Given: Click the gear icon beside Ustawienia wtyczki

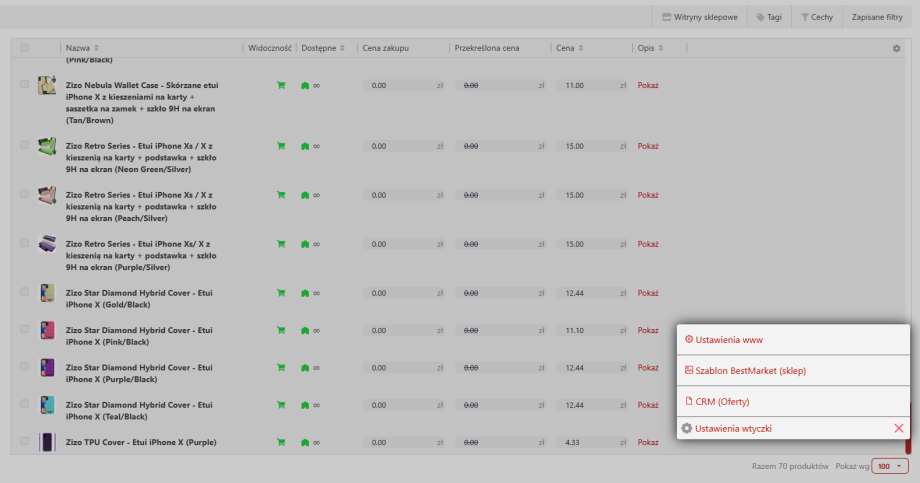Looking at the screenshot, I should 686,428.
